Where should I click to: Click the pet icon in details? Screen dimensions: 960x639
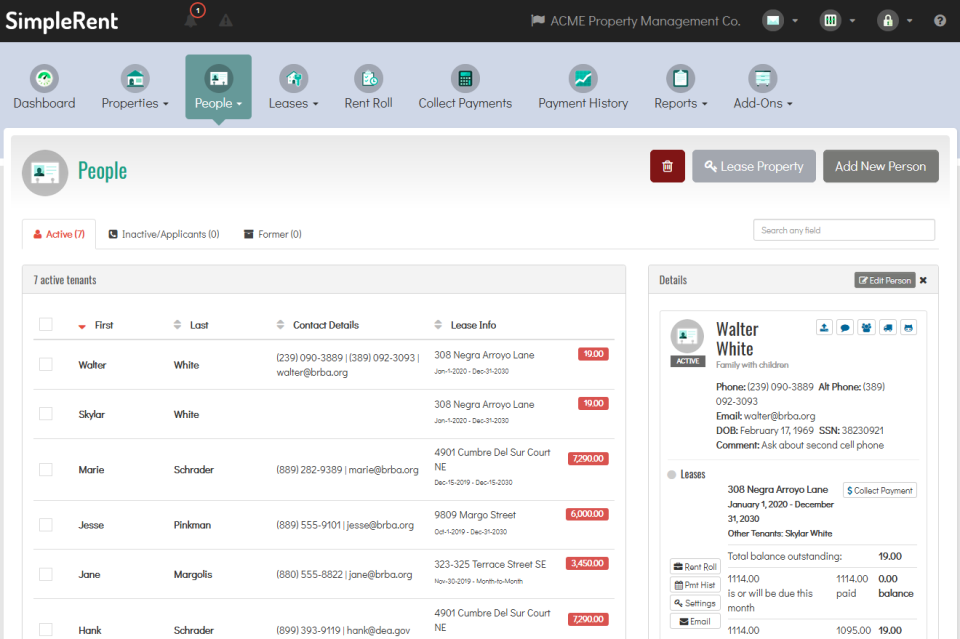909,327
